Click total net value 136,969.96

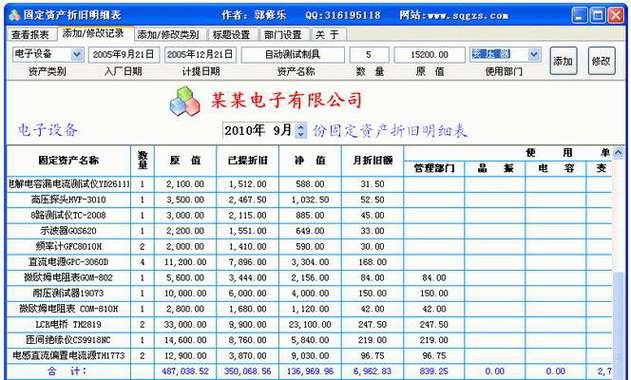(x=310, y=371)
